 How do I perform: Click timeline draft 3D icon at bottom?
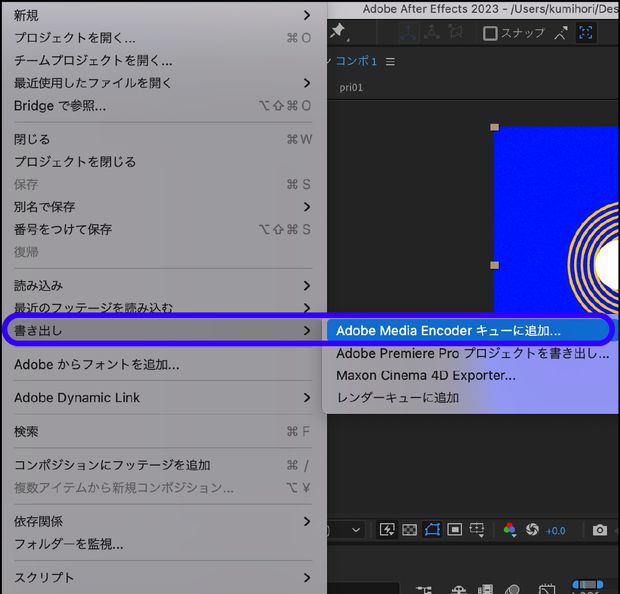424,589
